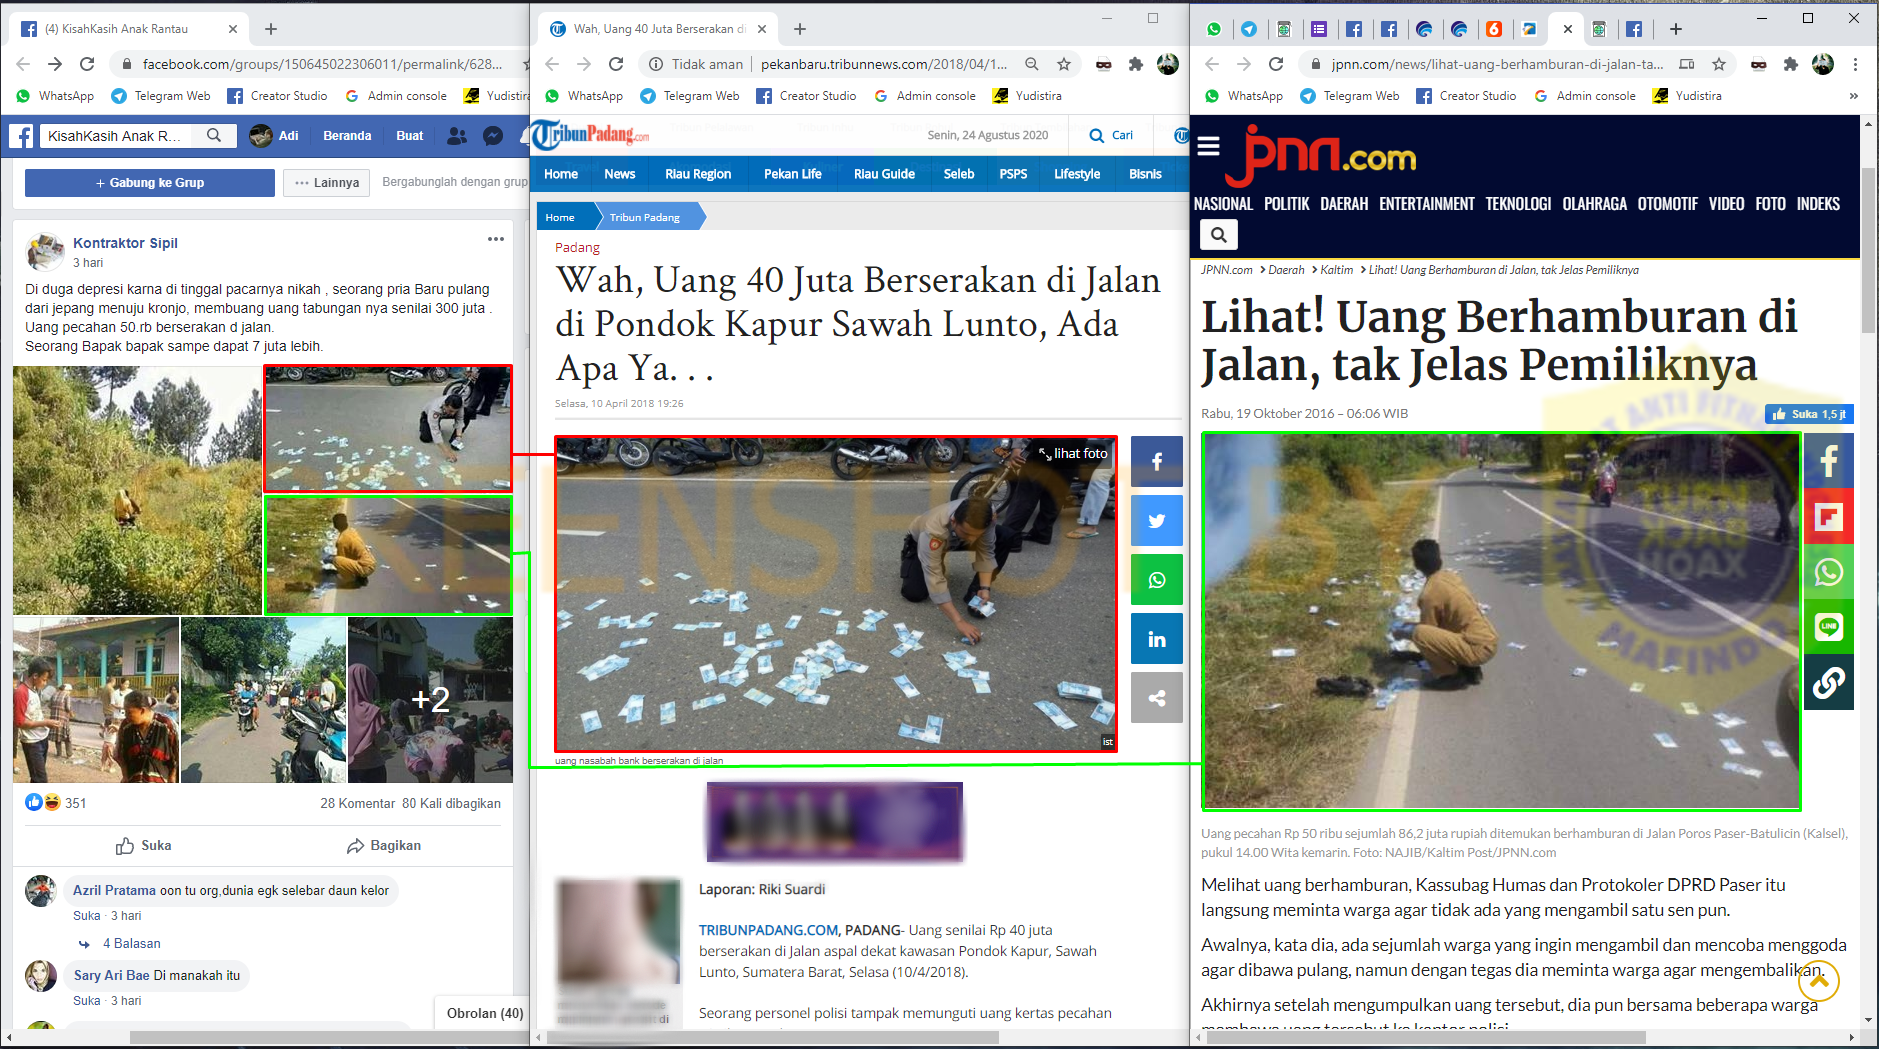Viewport: 1879px width, 1049px height.
Task: Open TEKNOLOGI section on JPNN
Action: tap(1518, 204)
